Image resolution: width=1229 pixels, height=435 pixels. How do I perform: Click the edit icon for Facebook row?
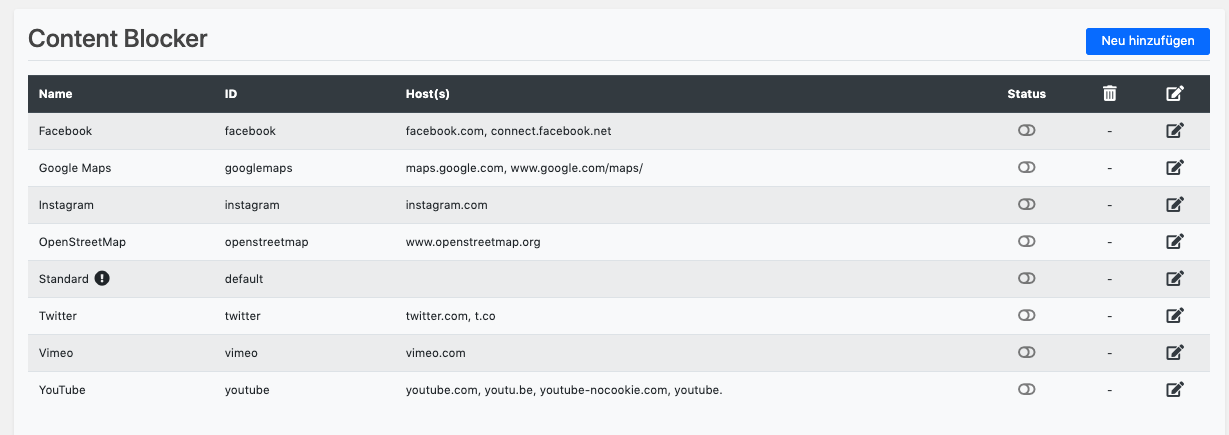[1175, 131]
